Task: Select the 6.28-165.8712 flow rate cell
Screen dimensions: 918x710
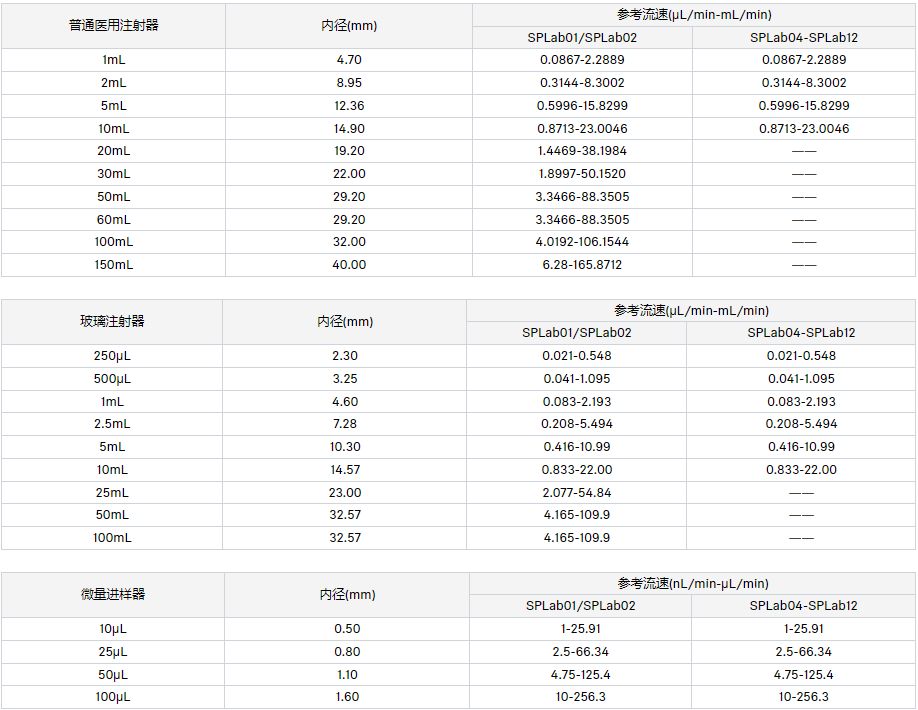Action: 582,265
